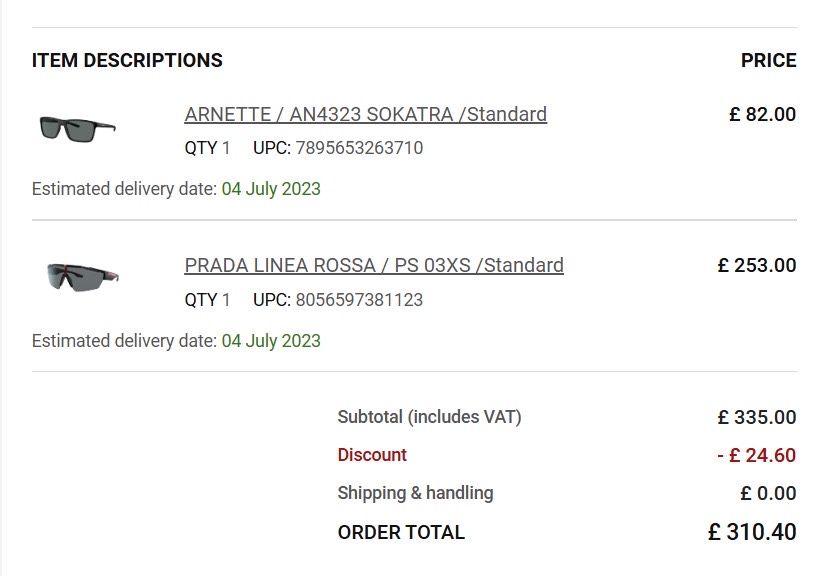Click the black Arnette sunglasses thumbnail
The width and height of the screenshot is (827, 576).
coord(78,128)
